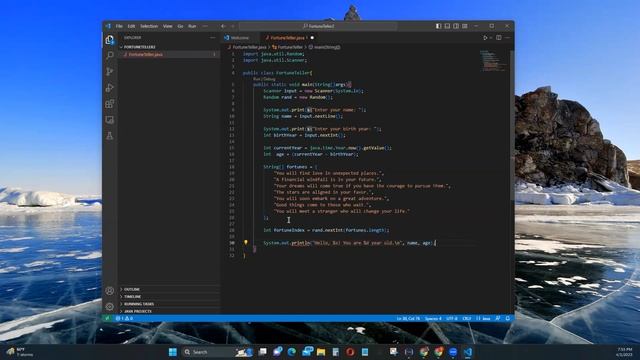Switch to the FortuneTeller.java tab
Viewport: 640px width, 360px height.
(287, 38)
